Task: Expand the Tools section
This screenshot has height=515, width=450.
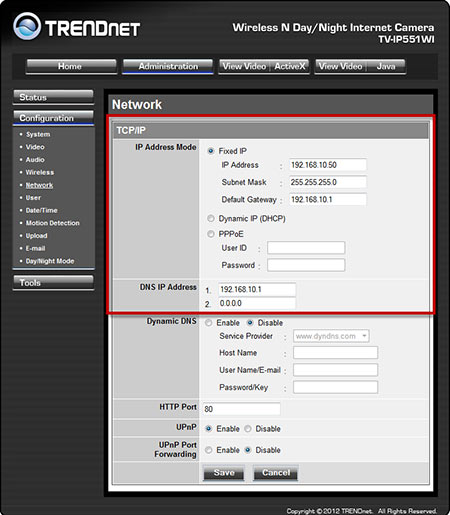Action: coord(53,282)
